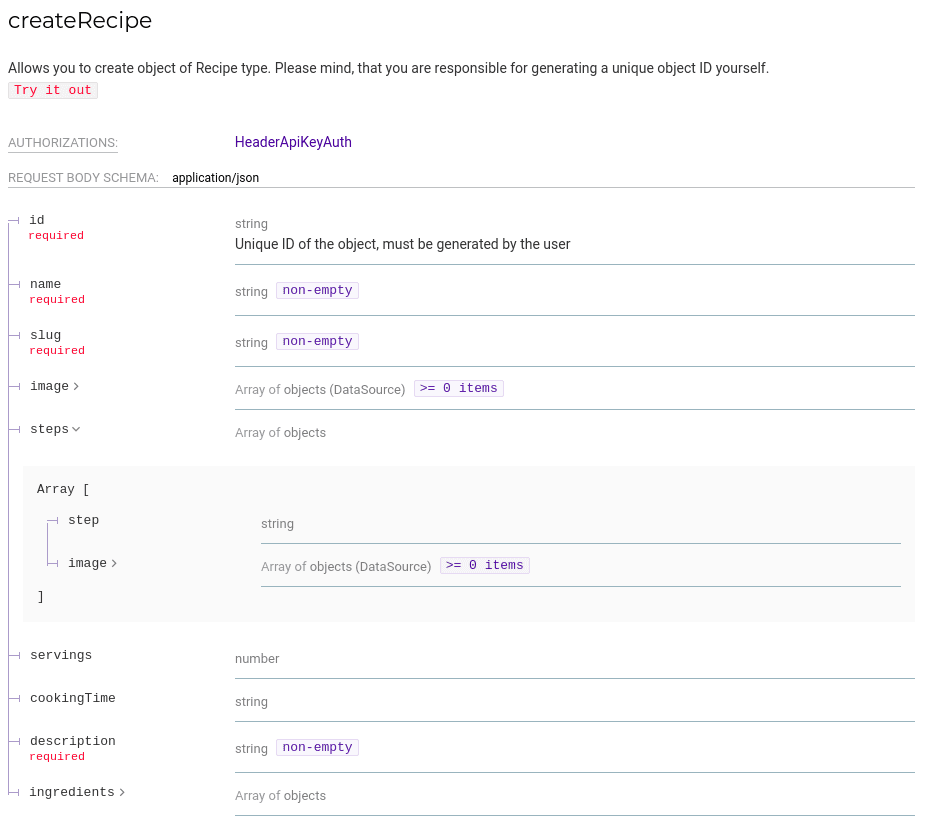The height and width of the screenshot is (826, 930).
Task: Click the description property name
Action: click(x=73, y=741)
